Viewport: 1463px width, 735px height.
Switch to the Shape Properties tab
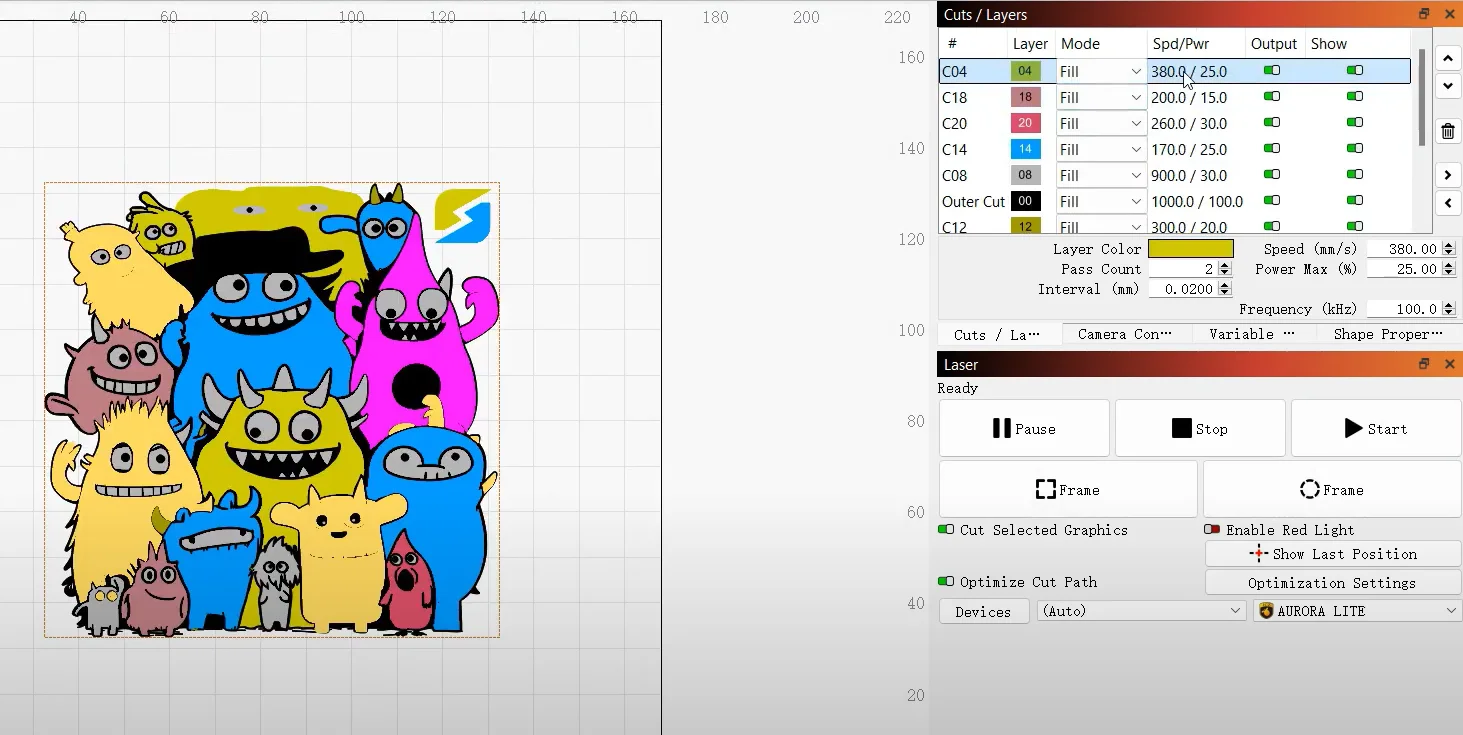[1388, 335]
